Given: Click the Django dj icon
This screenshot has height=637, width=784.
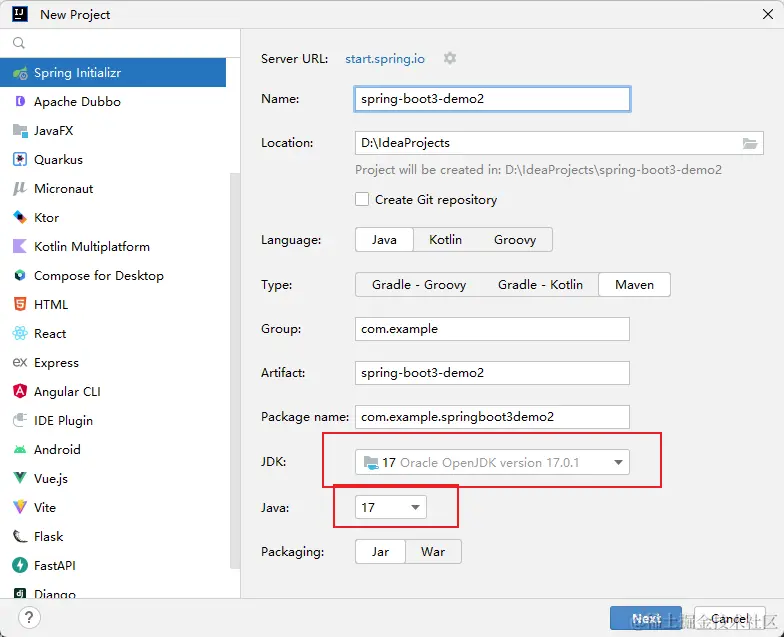Looking at the screenshot, I should [x=20, y=593].
